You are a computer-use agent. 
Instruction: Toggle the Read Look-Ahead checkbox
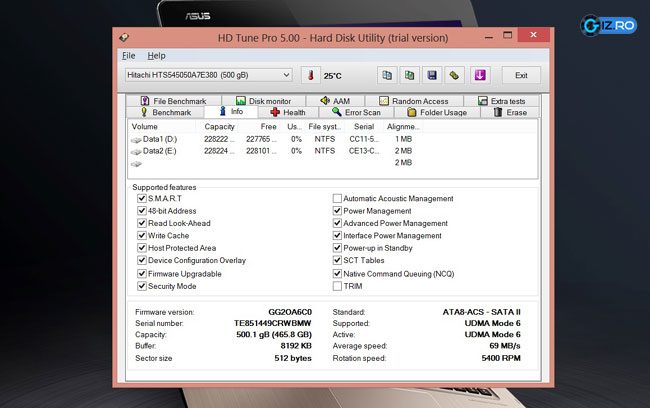142,223
